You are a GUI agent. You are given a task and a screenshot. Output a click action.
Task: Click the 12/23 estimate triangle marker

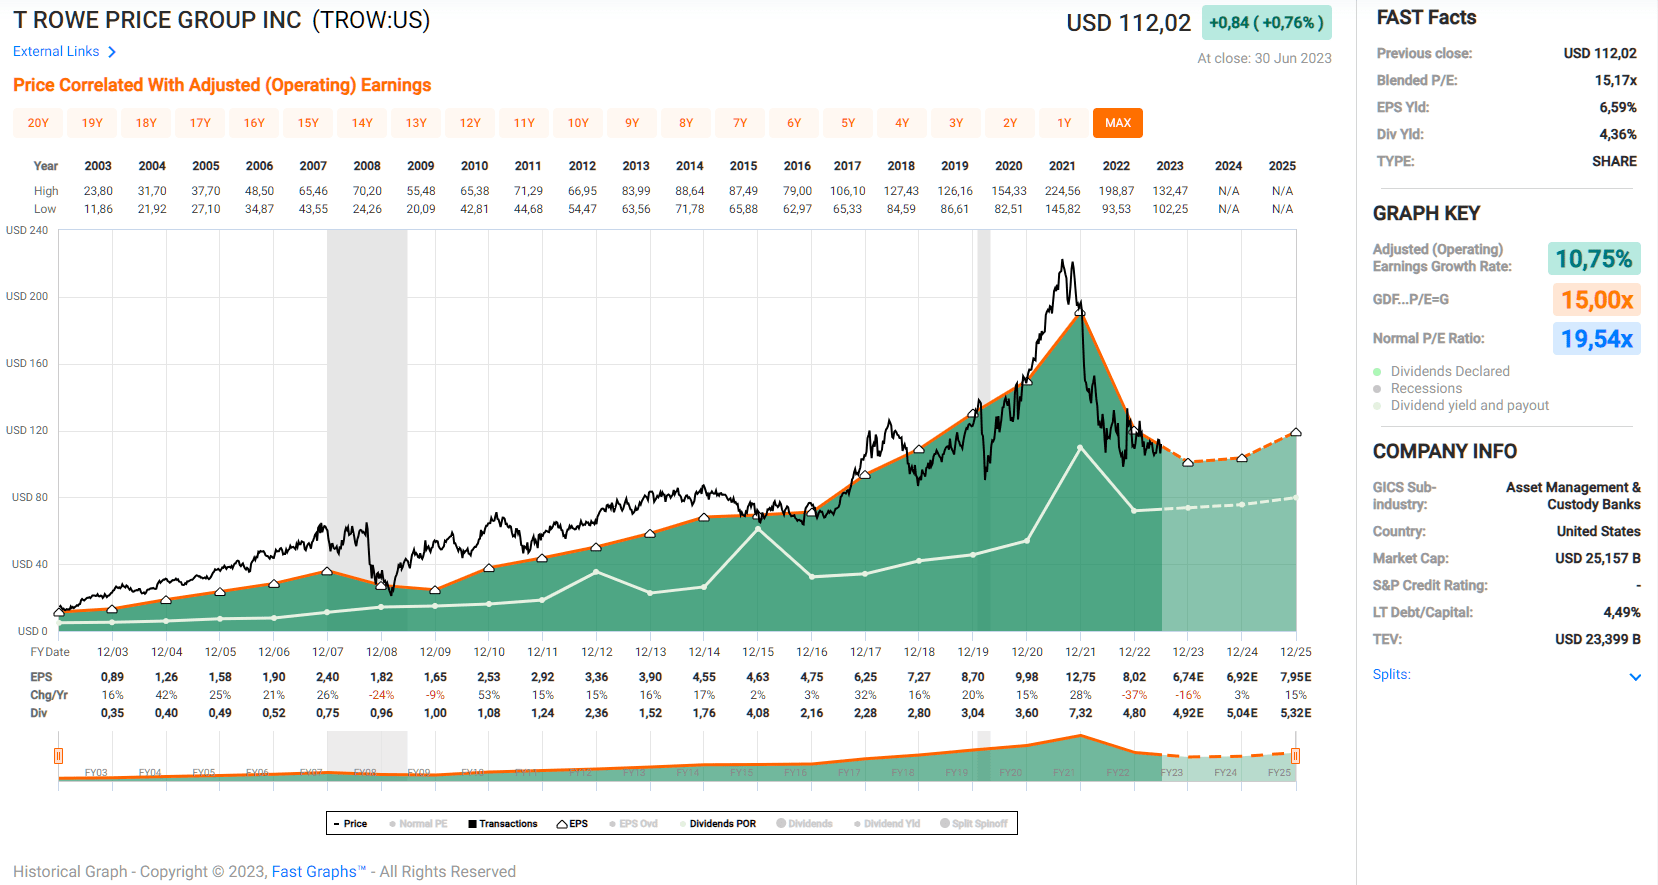1188,462
